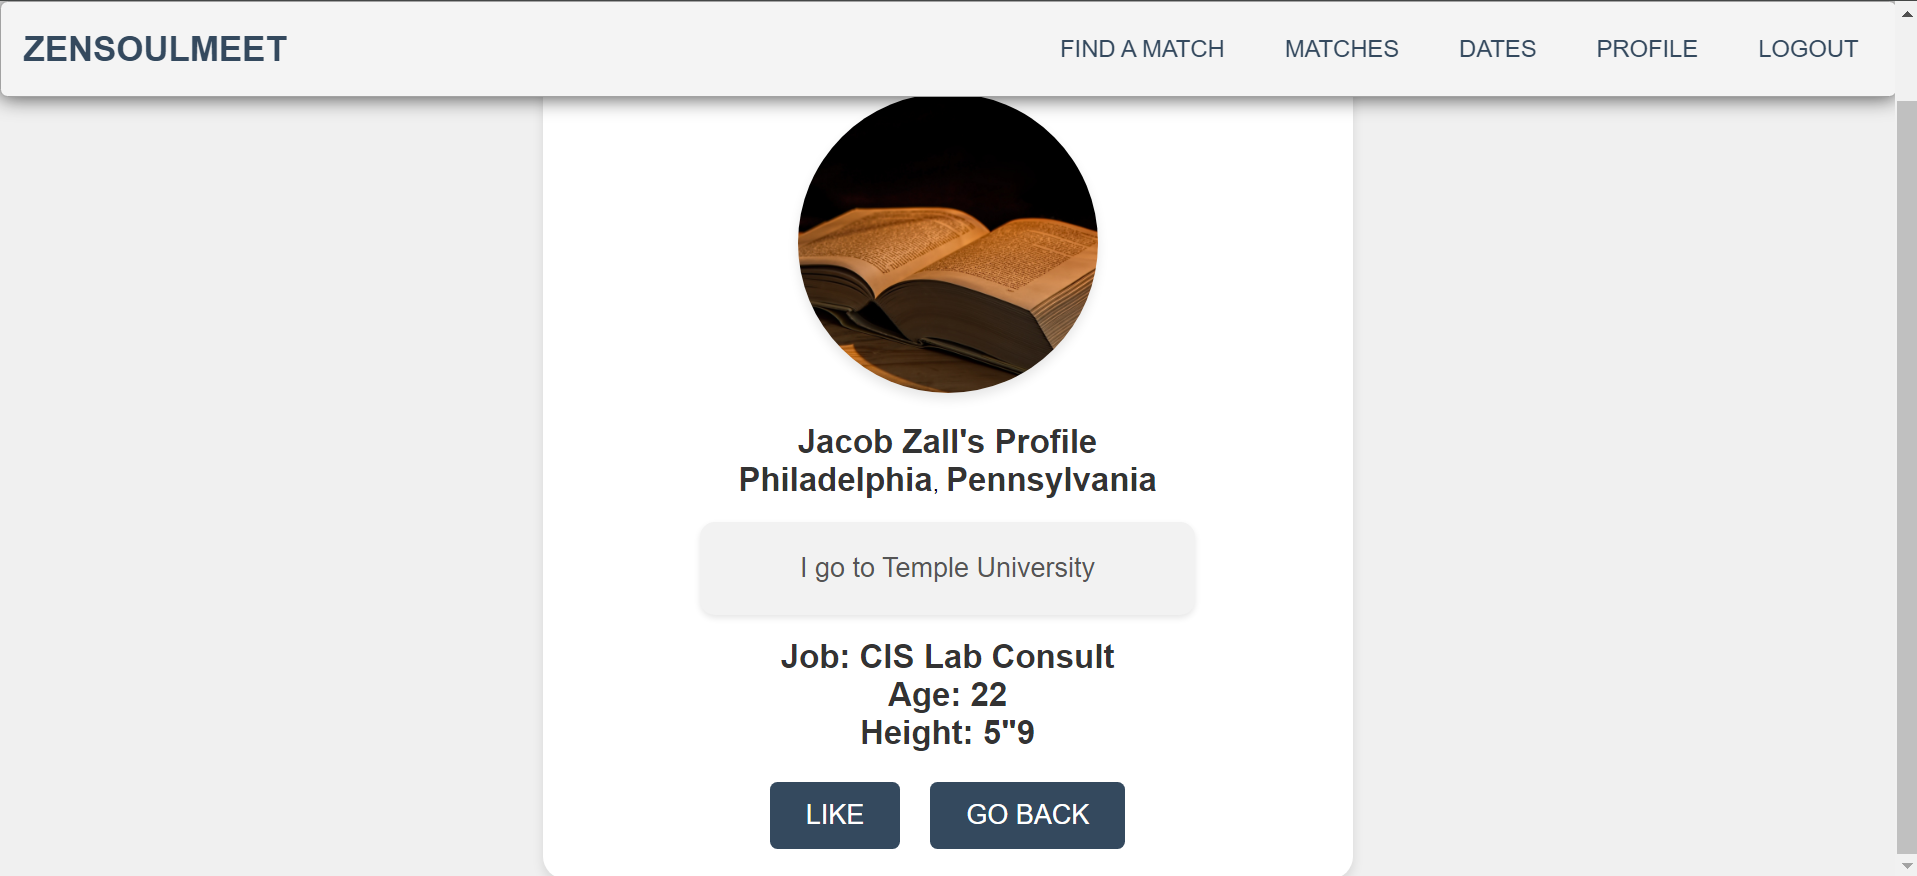
Task: Click the open book profile picture
Action: [947, 243]
